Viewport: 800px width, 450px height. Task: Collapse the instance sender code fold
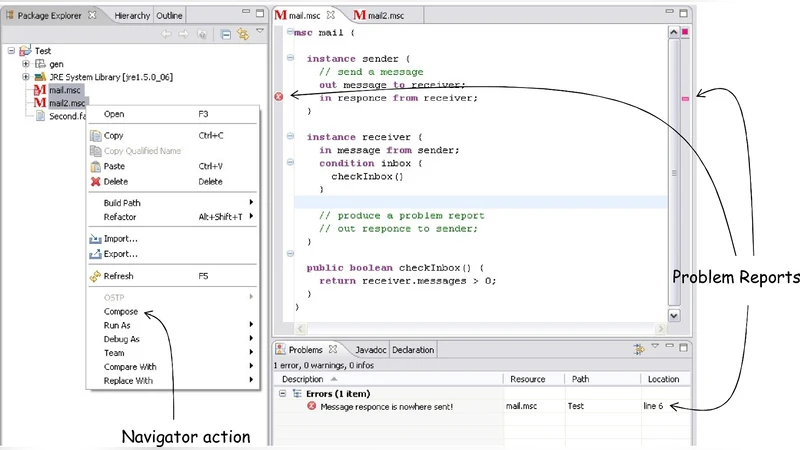click(290, 59)
